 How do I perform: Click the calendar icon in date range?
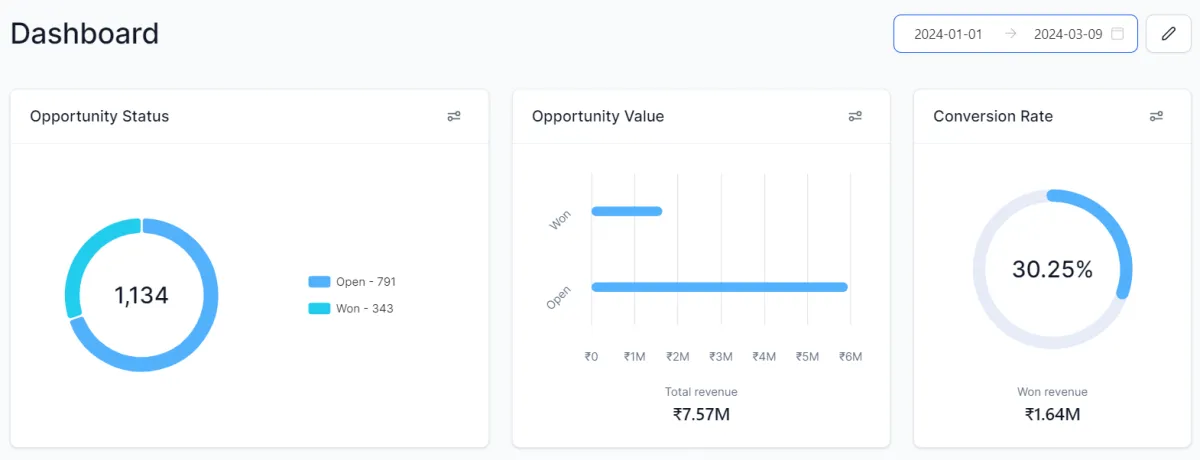tap(1118, 34)
